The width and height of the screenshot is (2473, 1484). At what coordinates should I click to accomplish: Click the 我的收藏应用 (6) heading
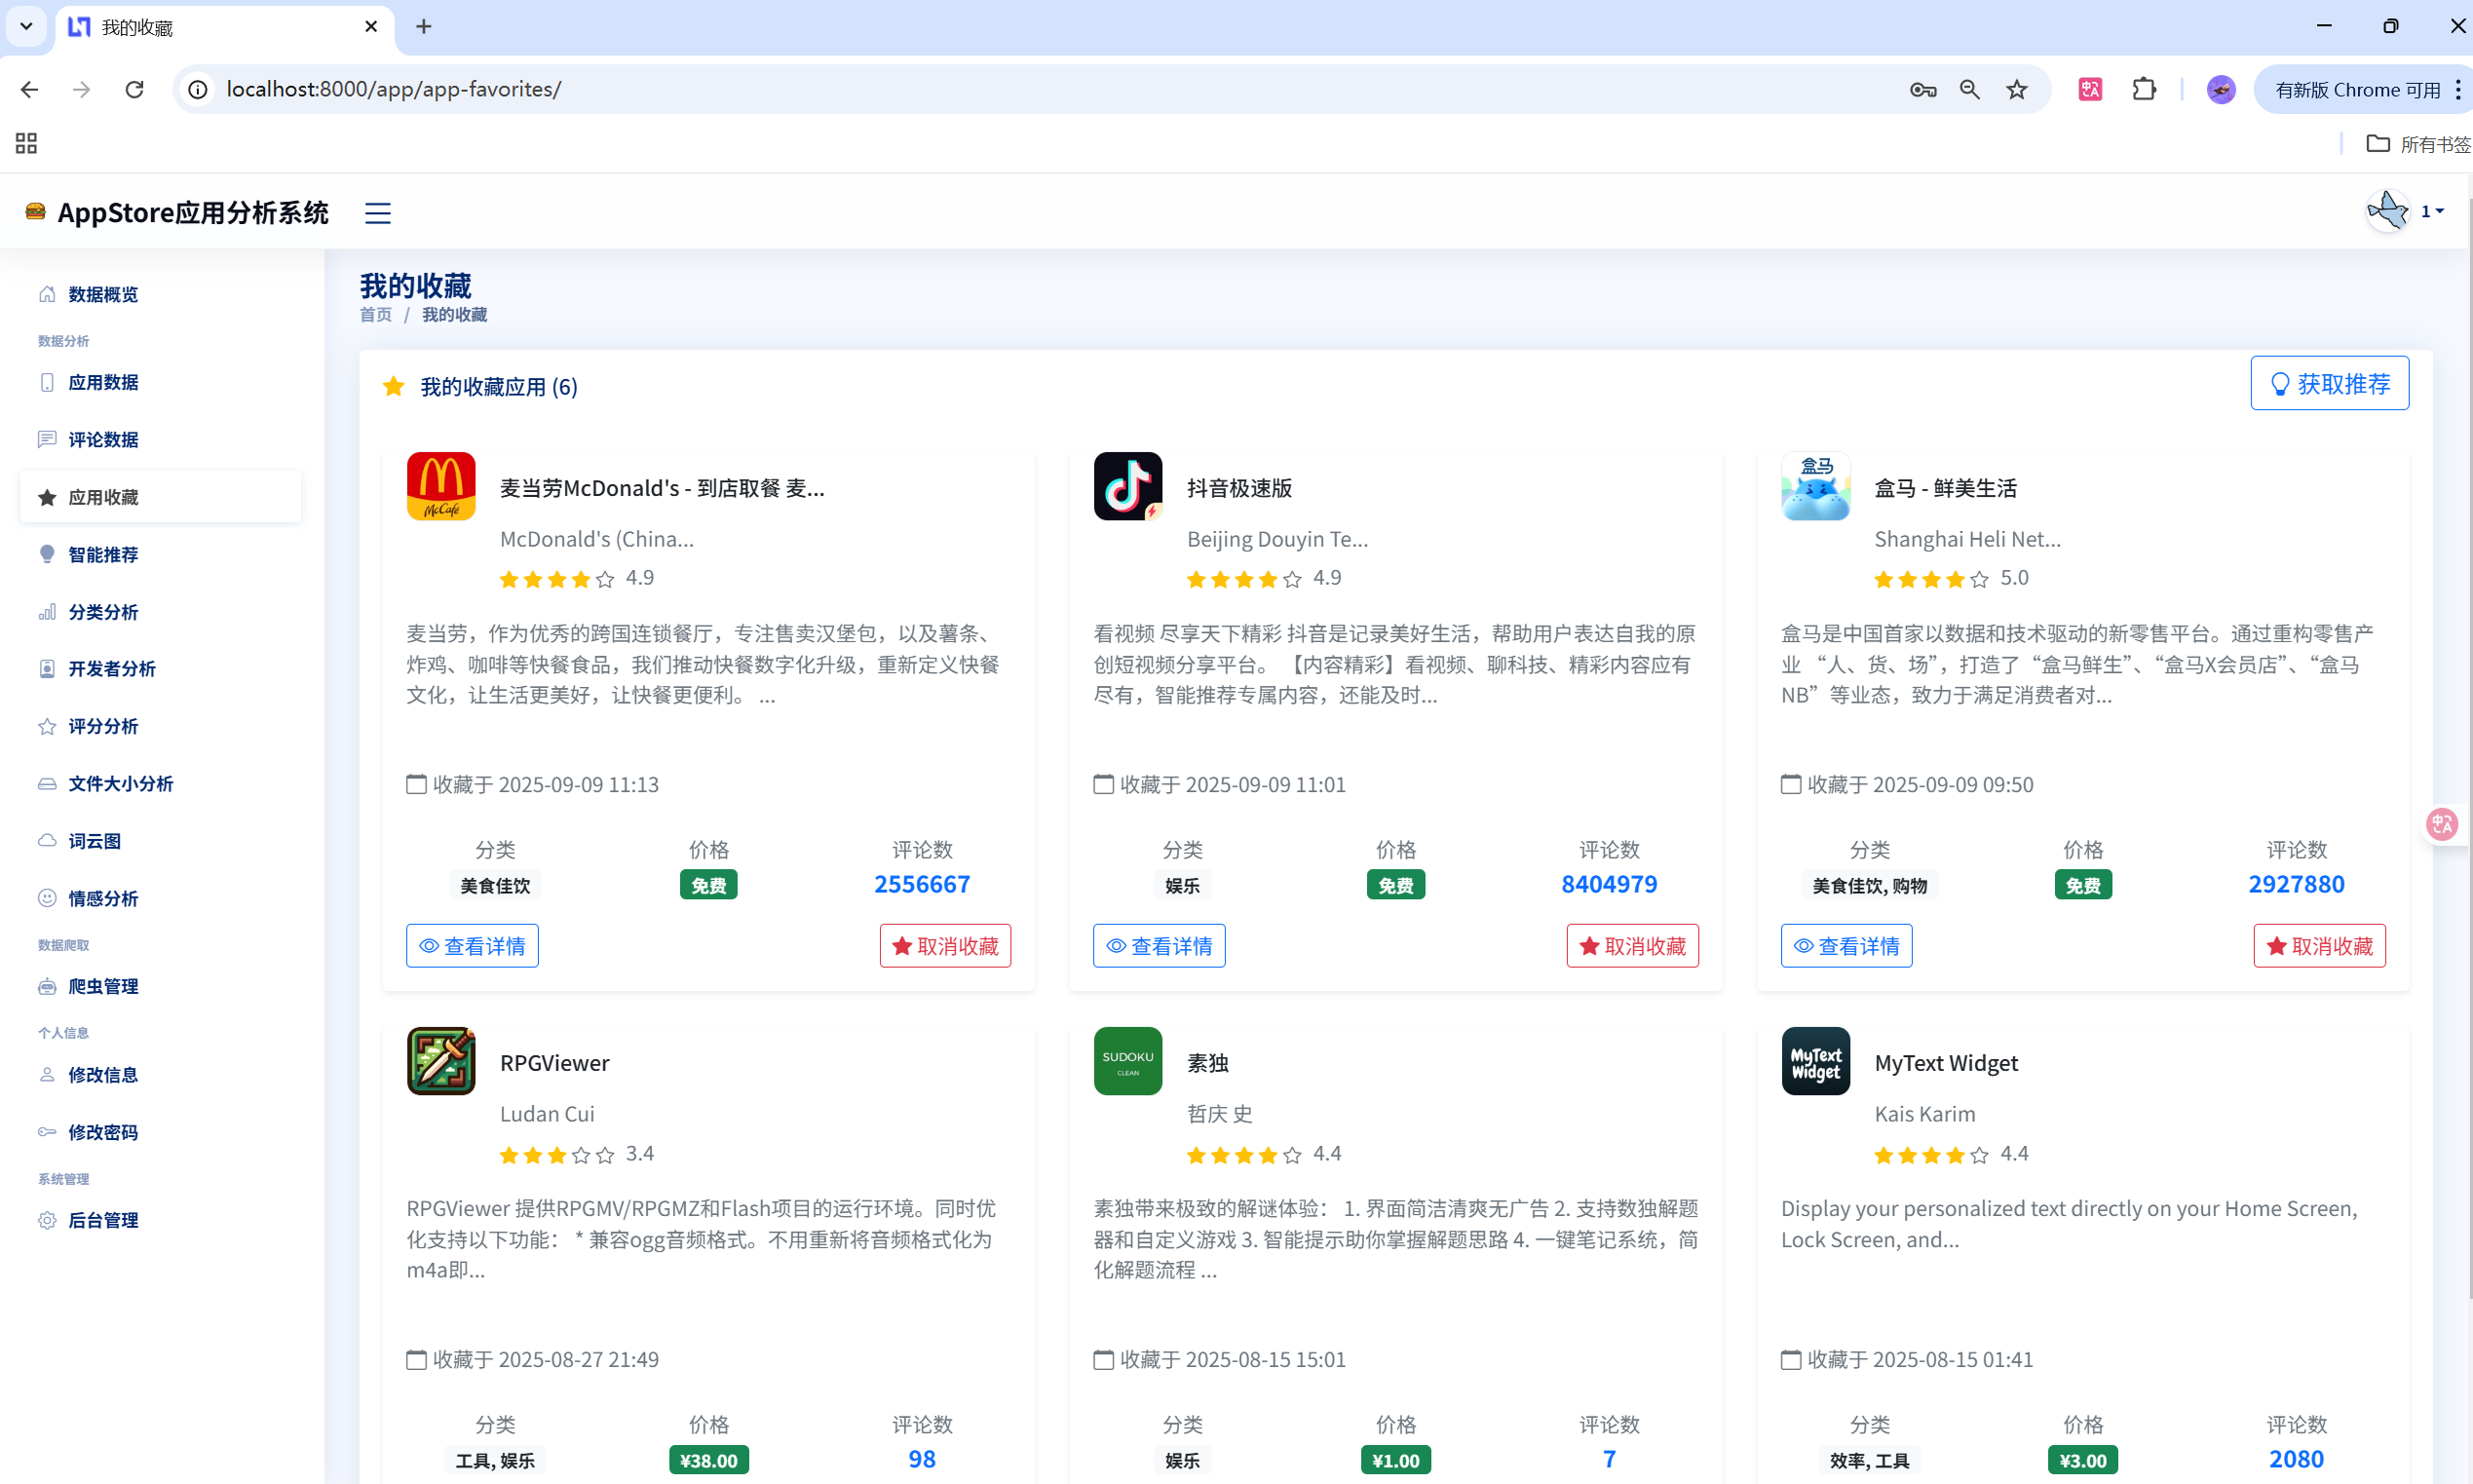(x=499, y=386)
